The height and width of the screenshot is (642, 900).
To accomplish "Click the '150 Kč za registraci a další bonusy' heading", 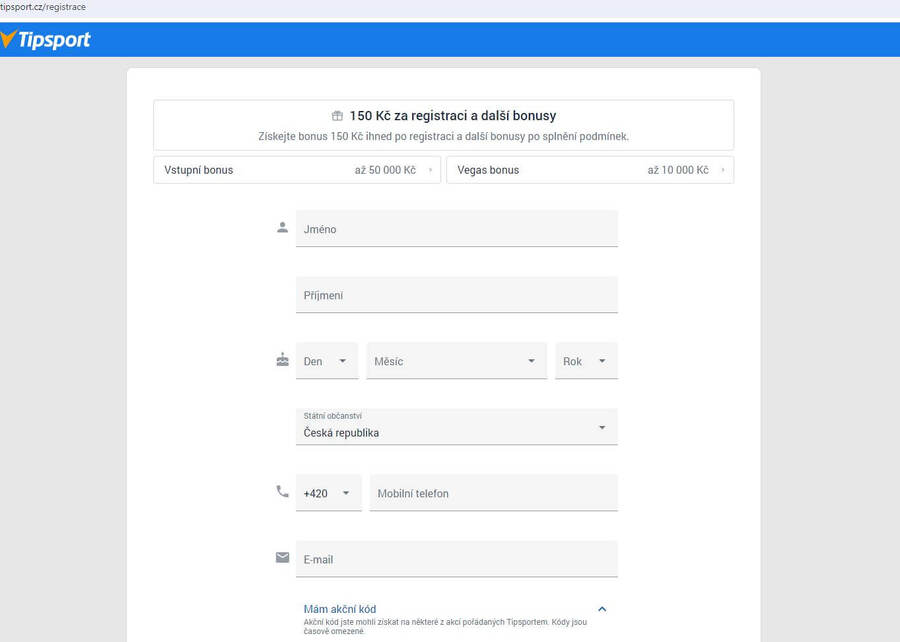I will pyautogui.click(x=453, y=116).
